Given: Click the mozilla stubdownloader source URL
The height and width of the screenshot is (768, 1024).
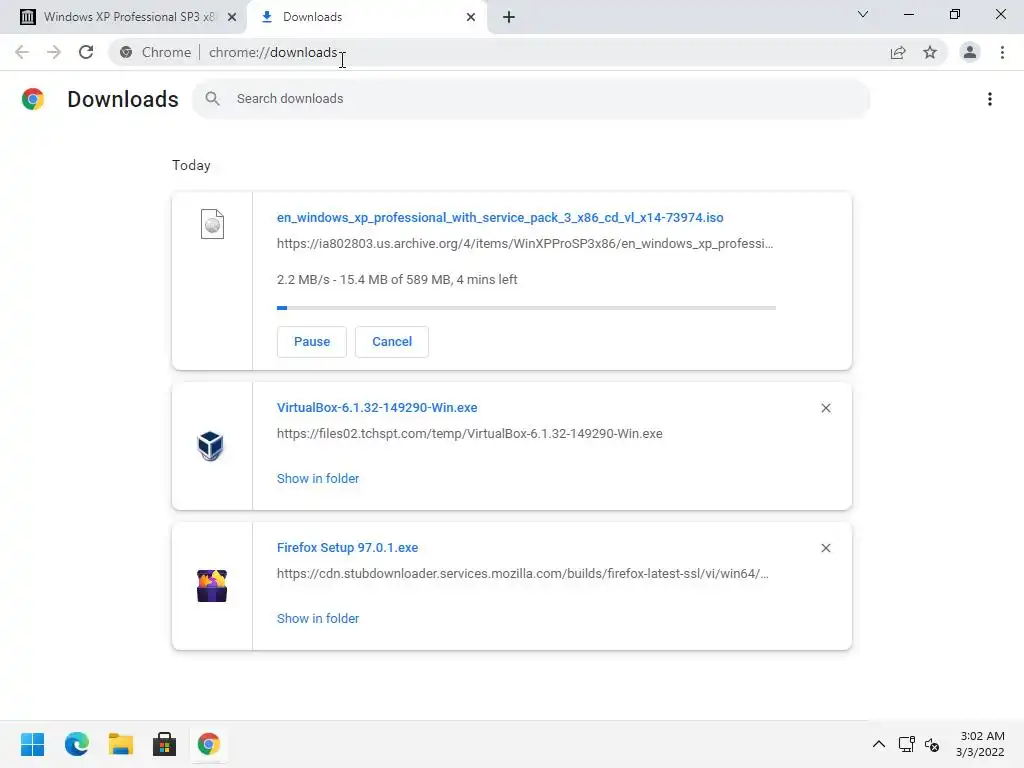Looking at the screenshot, I should point(522,573).
